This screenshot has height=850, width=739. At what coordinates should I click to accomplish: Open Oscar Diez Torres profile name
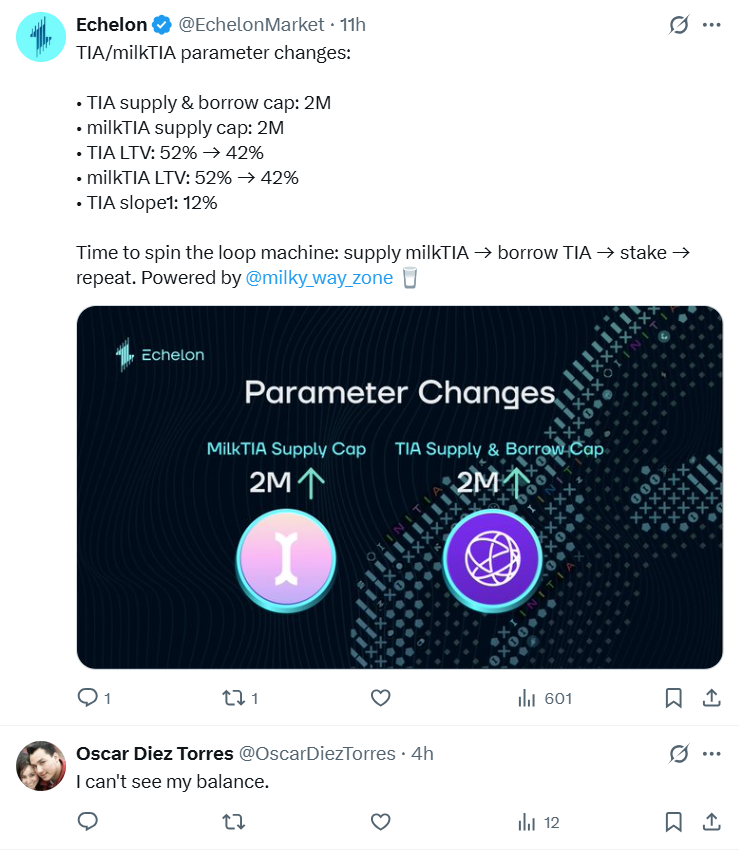(155, 754)
